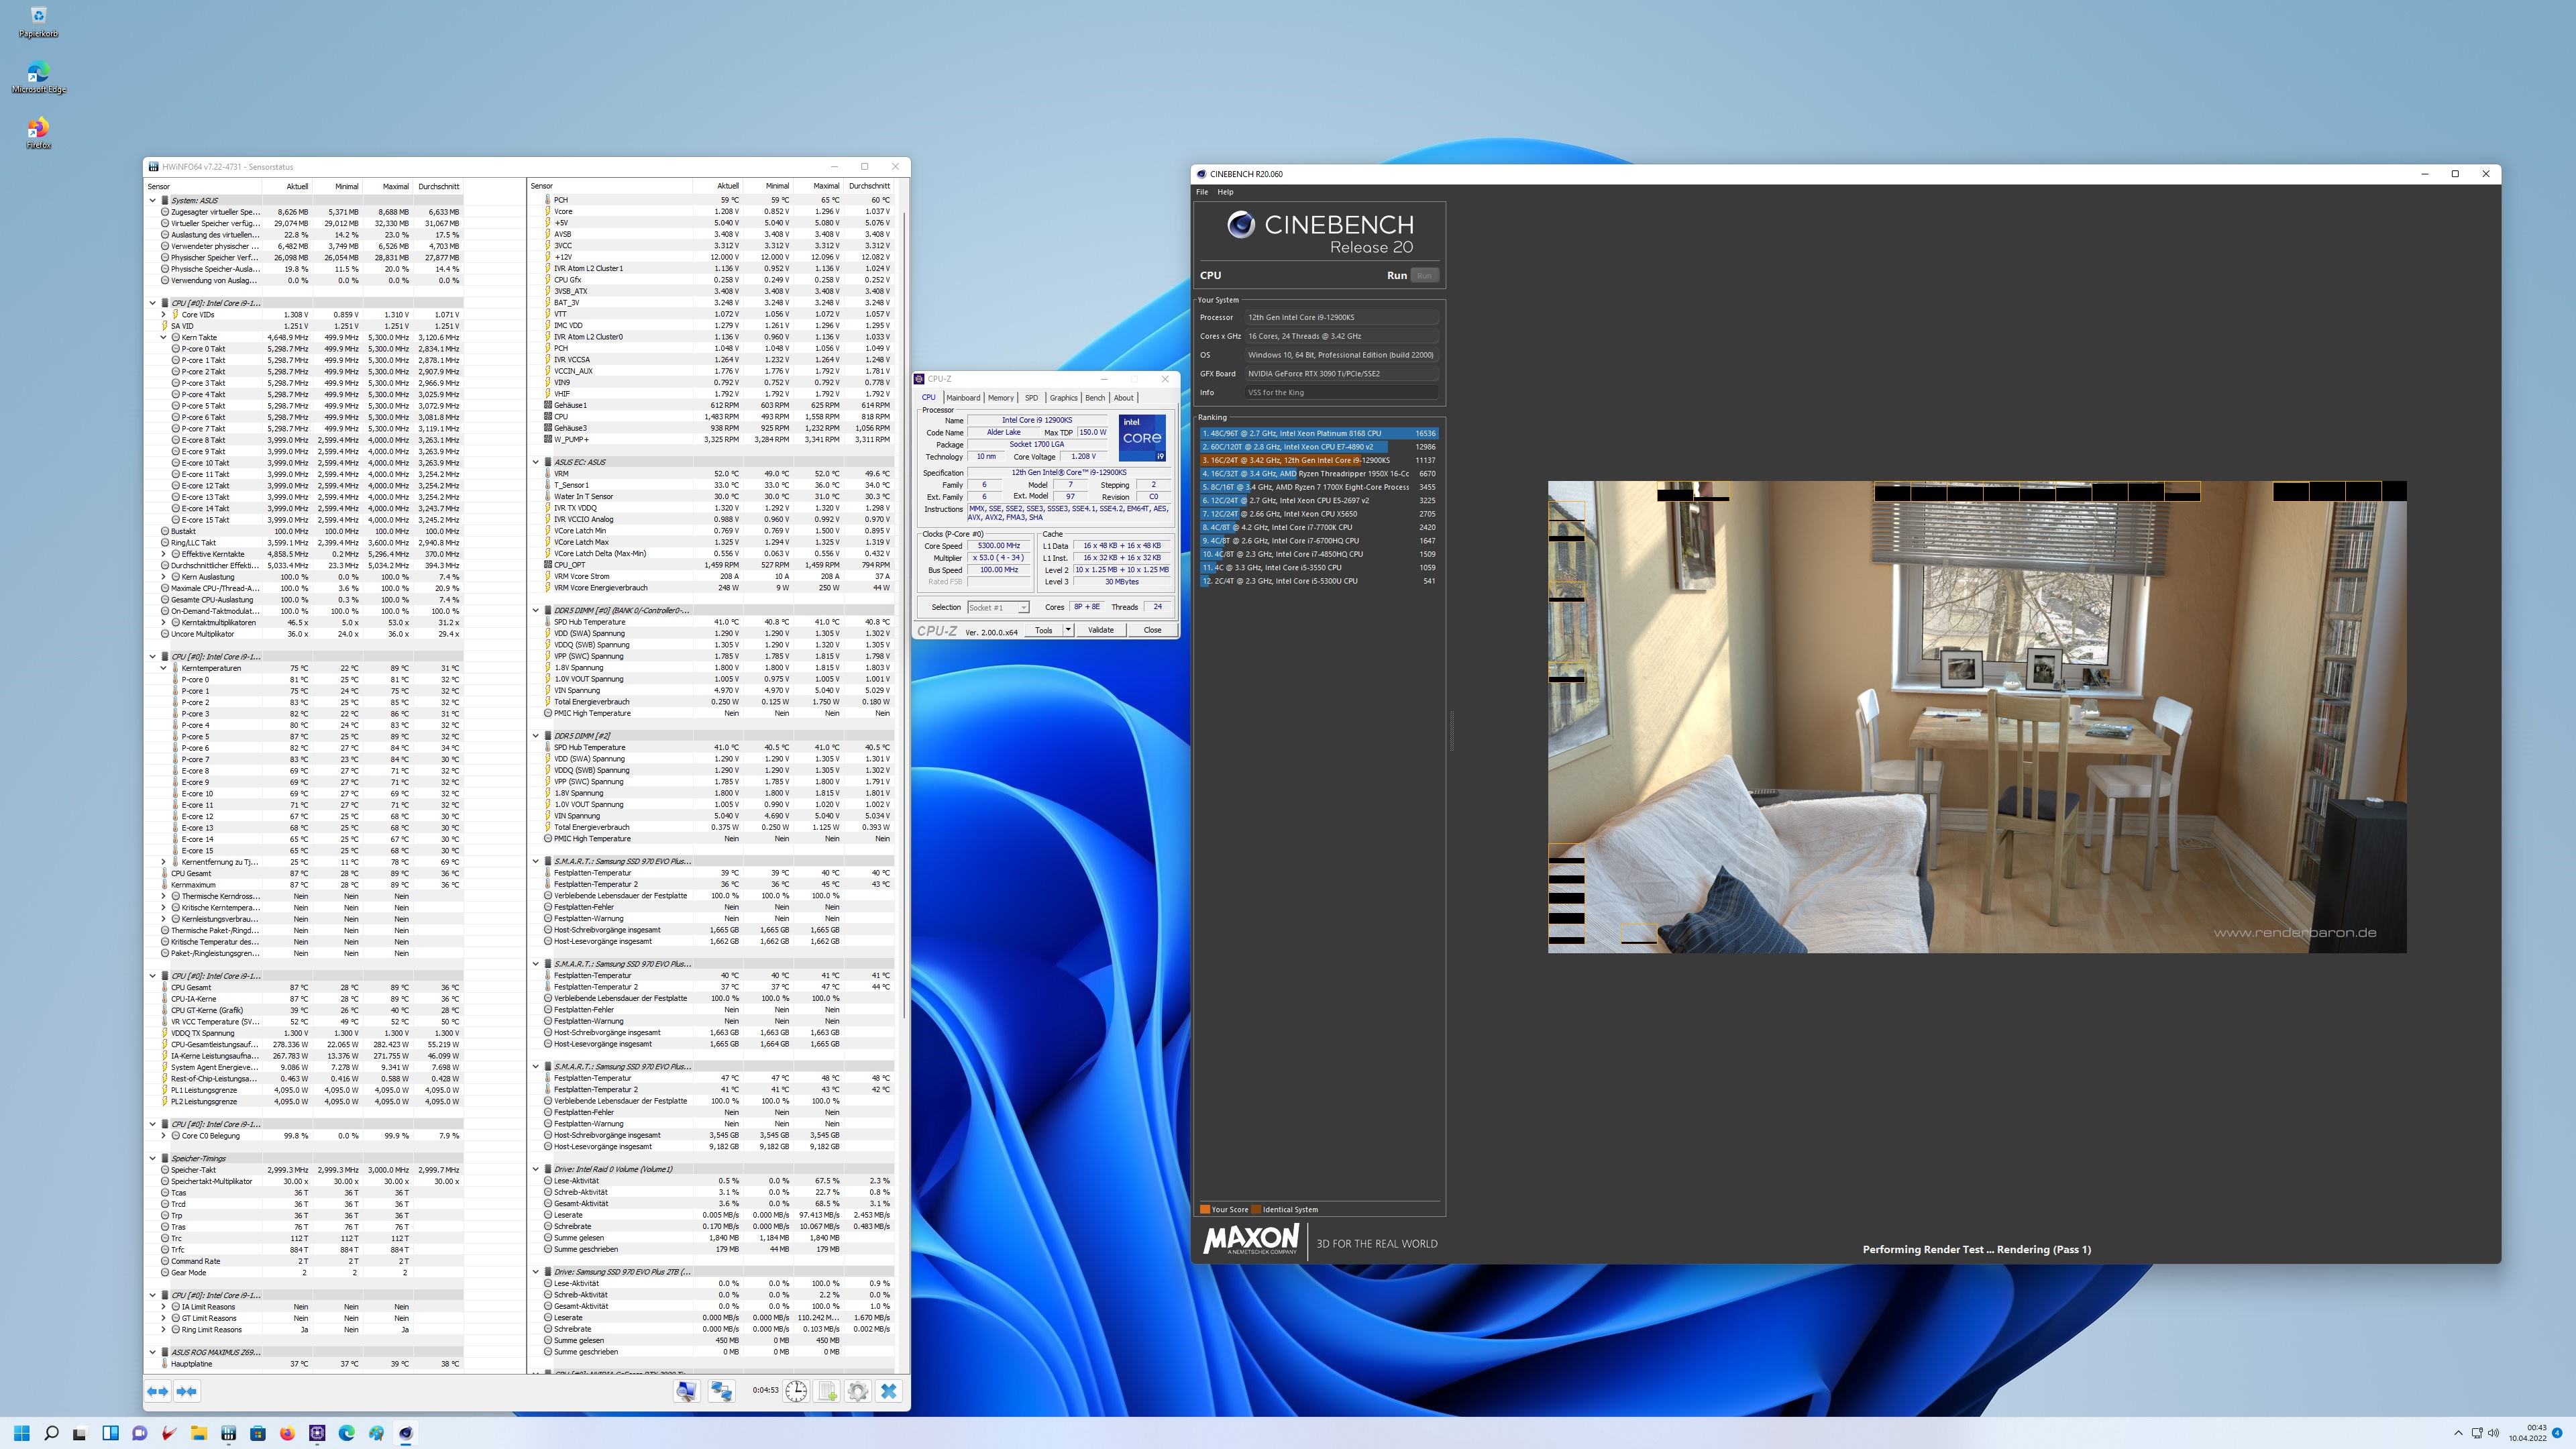This screenshot has height=1449, width=2576.
Task: Collapse the ASUS EC: ASUS sensor group
Action: click(x=536, y=462)
